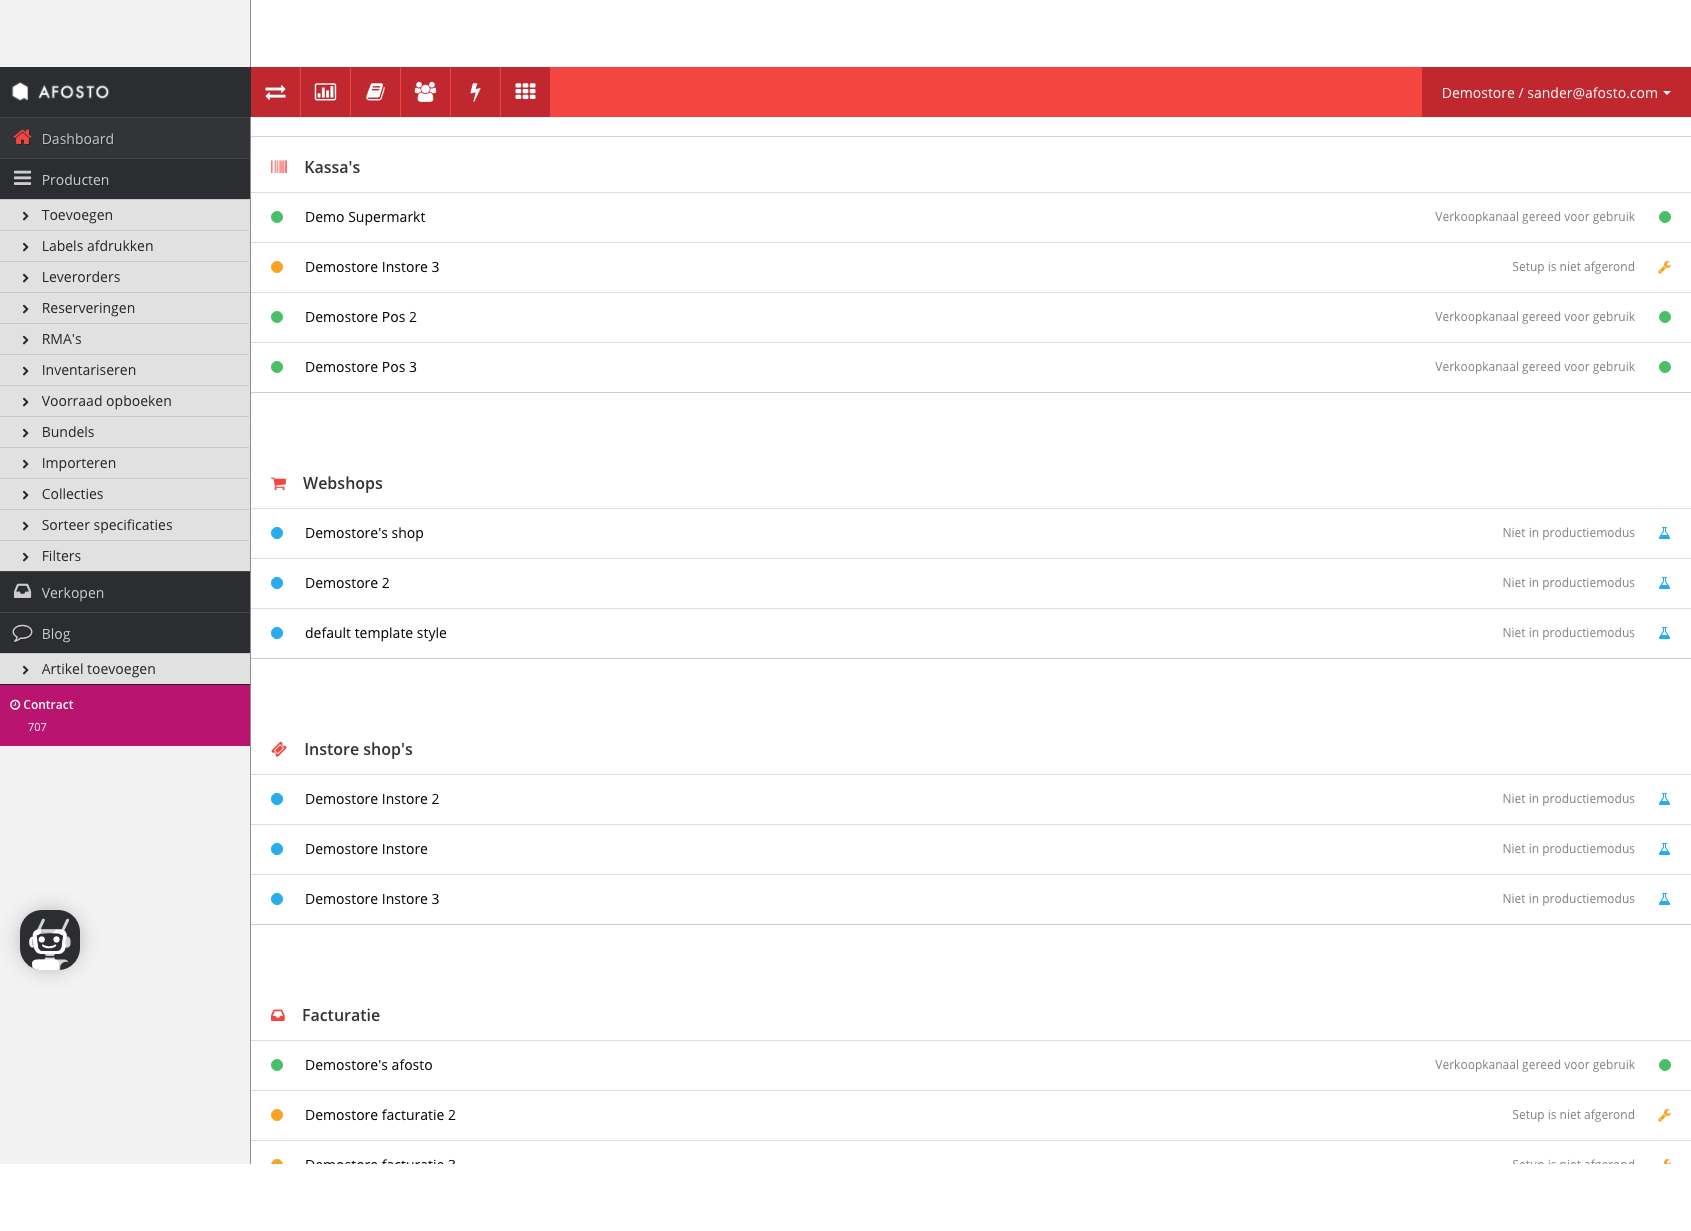This screenshot has width=1691, height=1231.
Task: Open Demostore's afosto under Facturatie
Action: (368, 1064)
